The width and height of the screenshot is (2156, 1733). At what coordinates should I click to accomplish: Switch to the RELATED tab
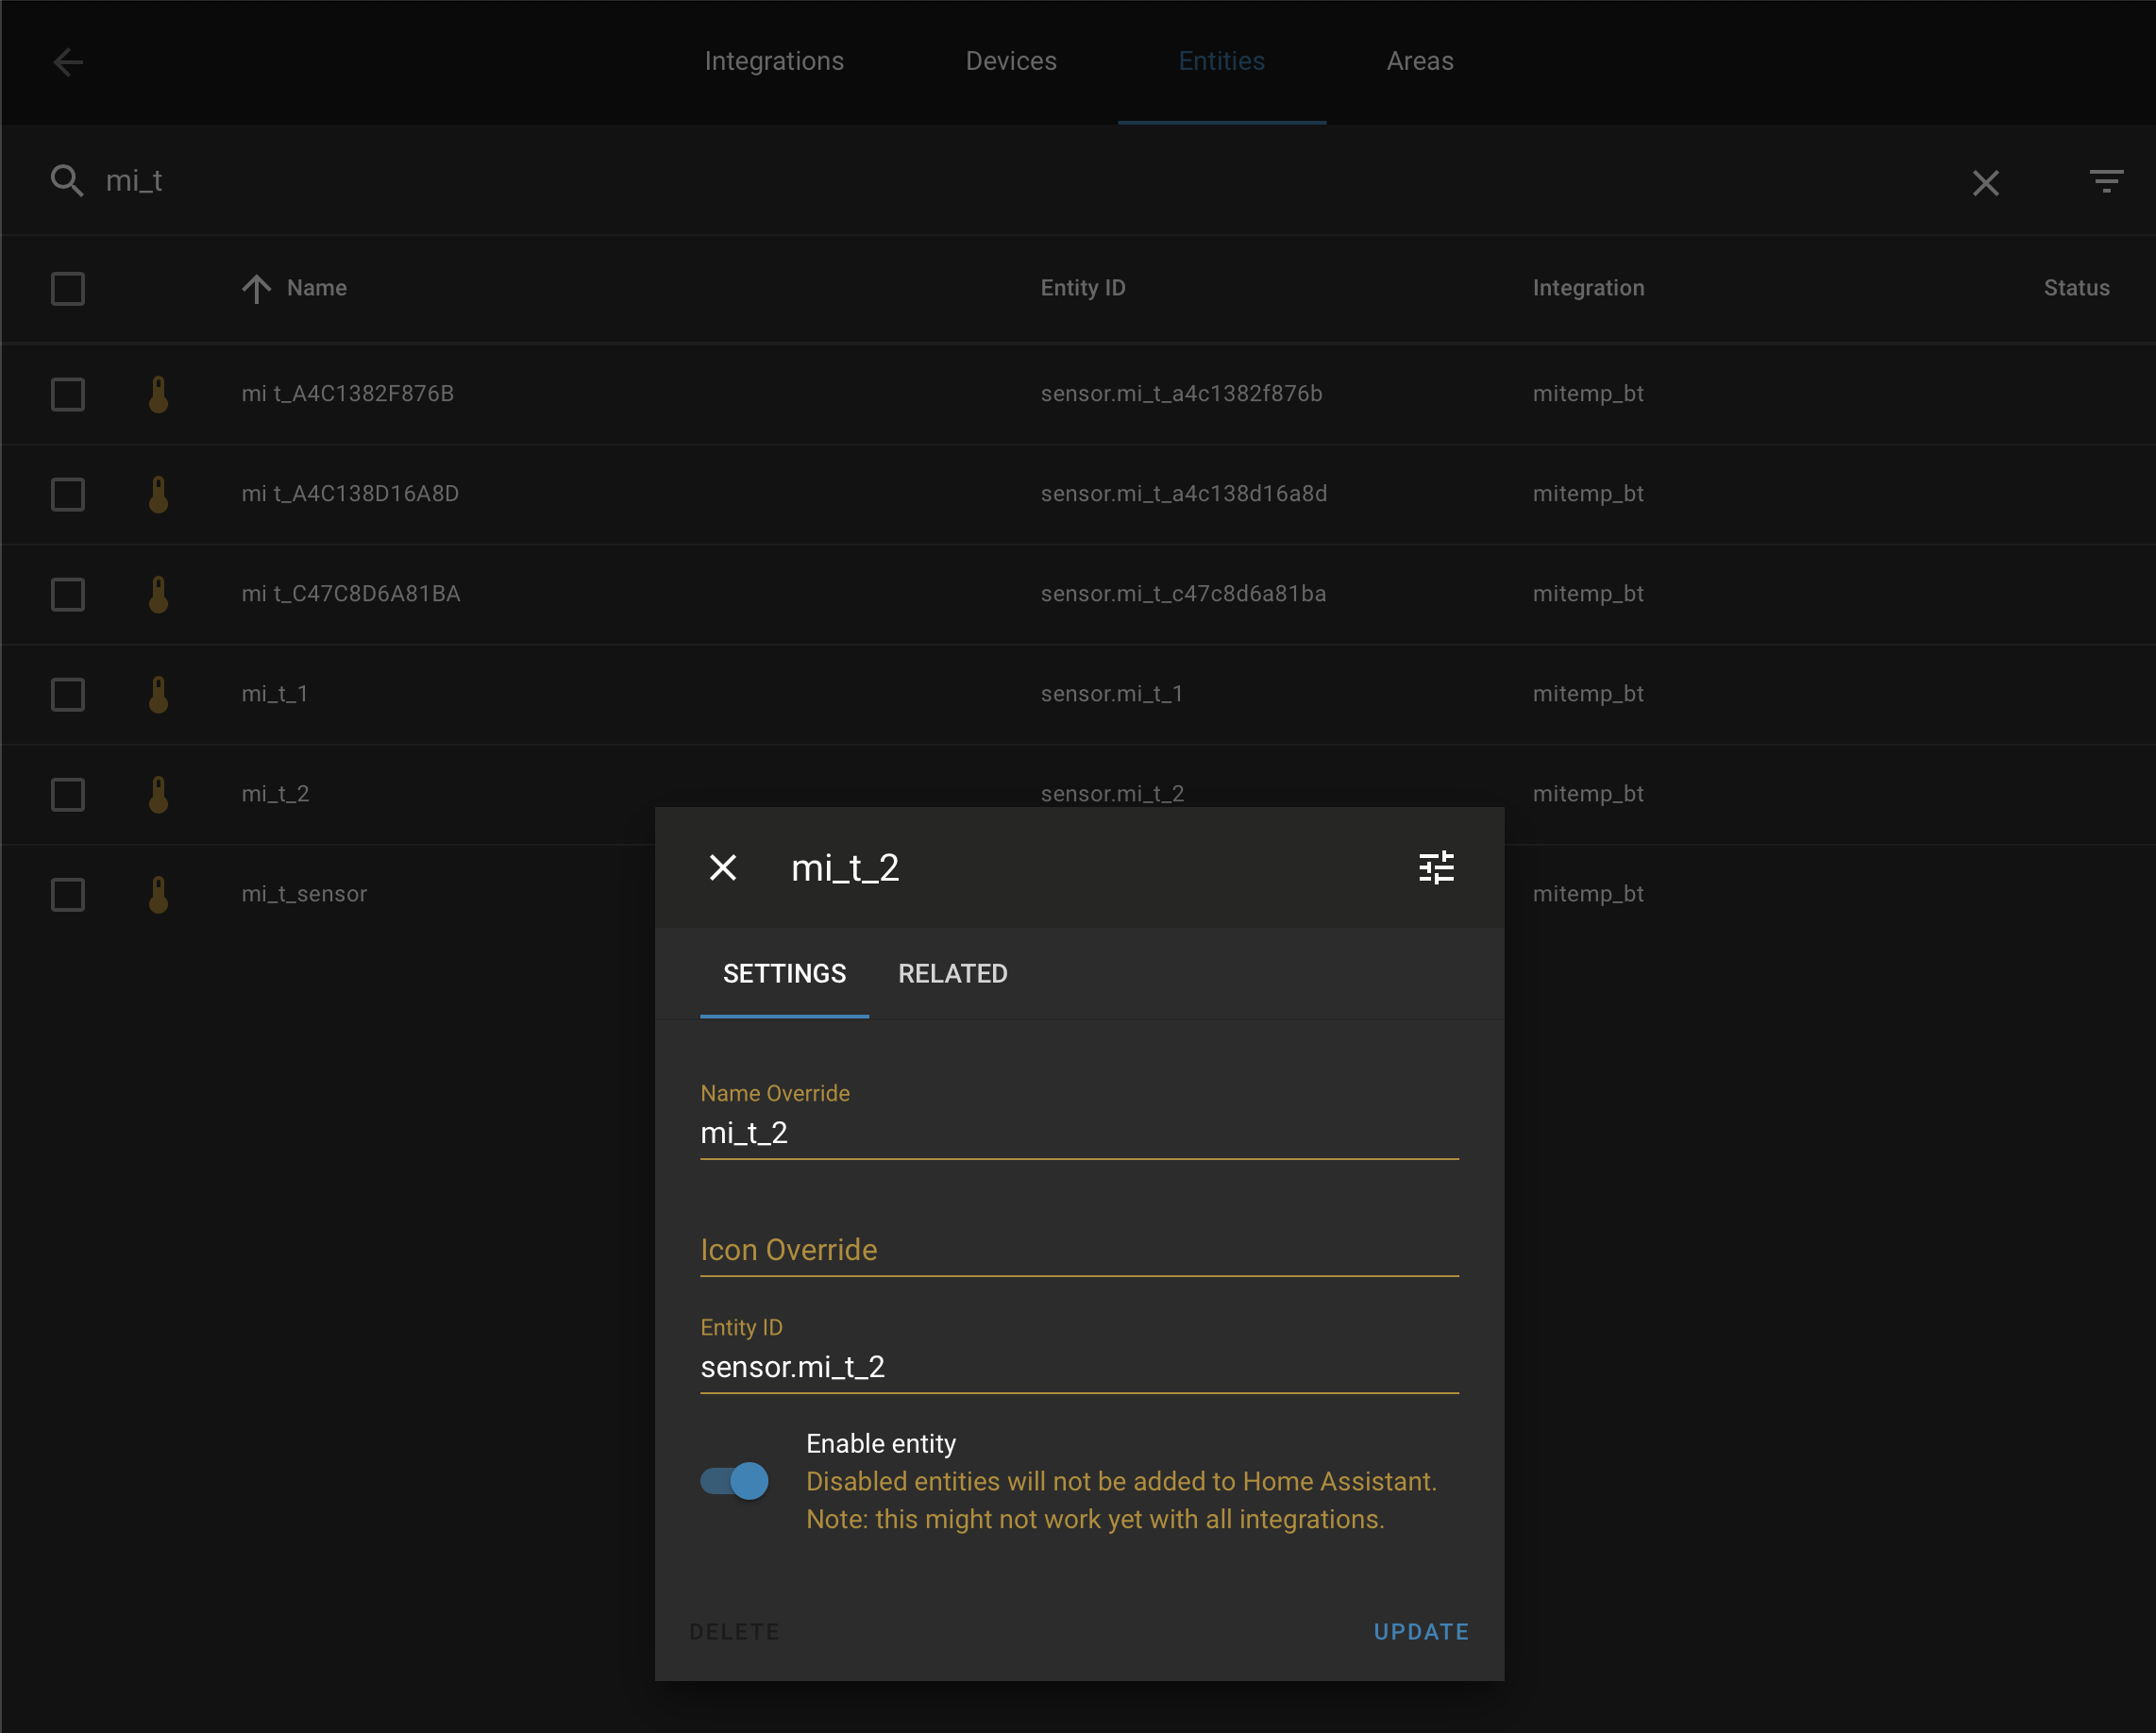951,973
